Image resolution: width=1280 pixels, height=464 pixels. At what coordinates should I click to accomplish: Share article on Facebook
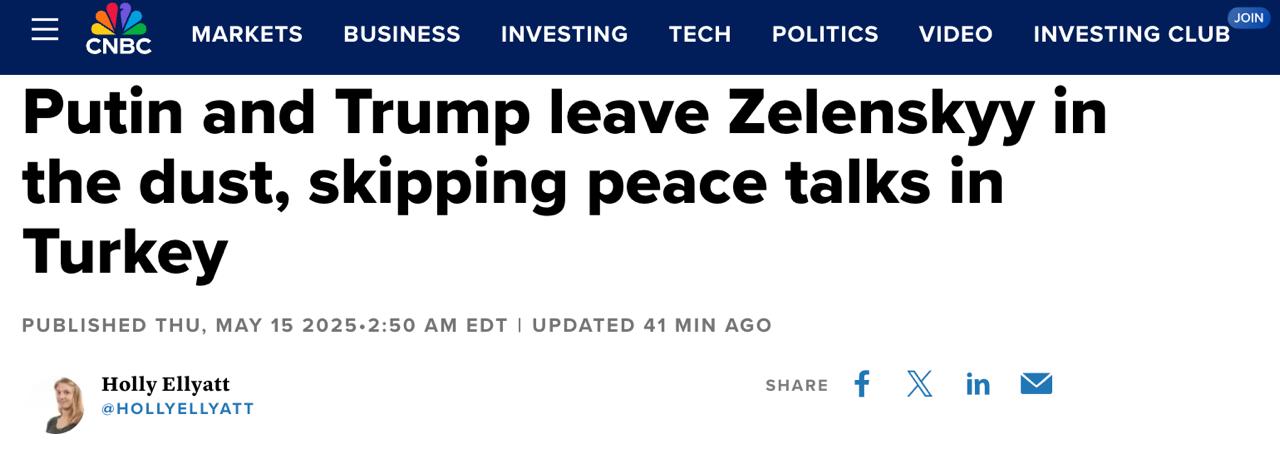tap(862, 384)
